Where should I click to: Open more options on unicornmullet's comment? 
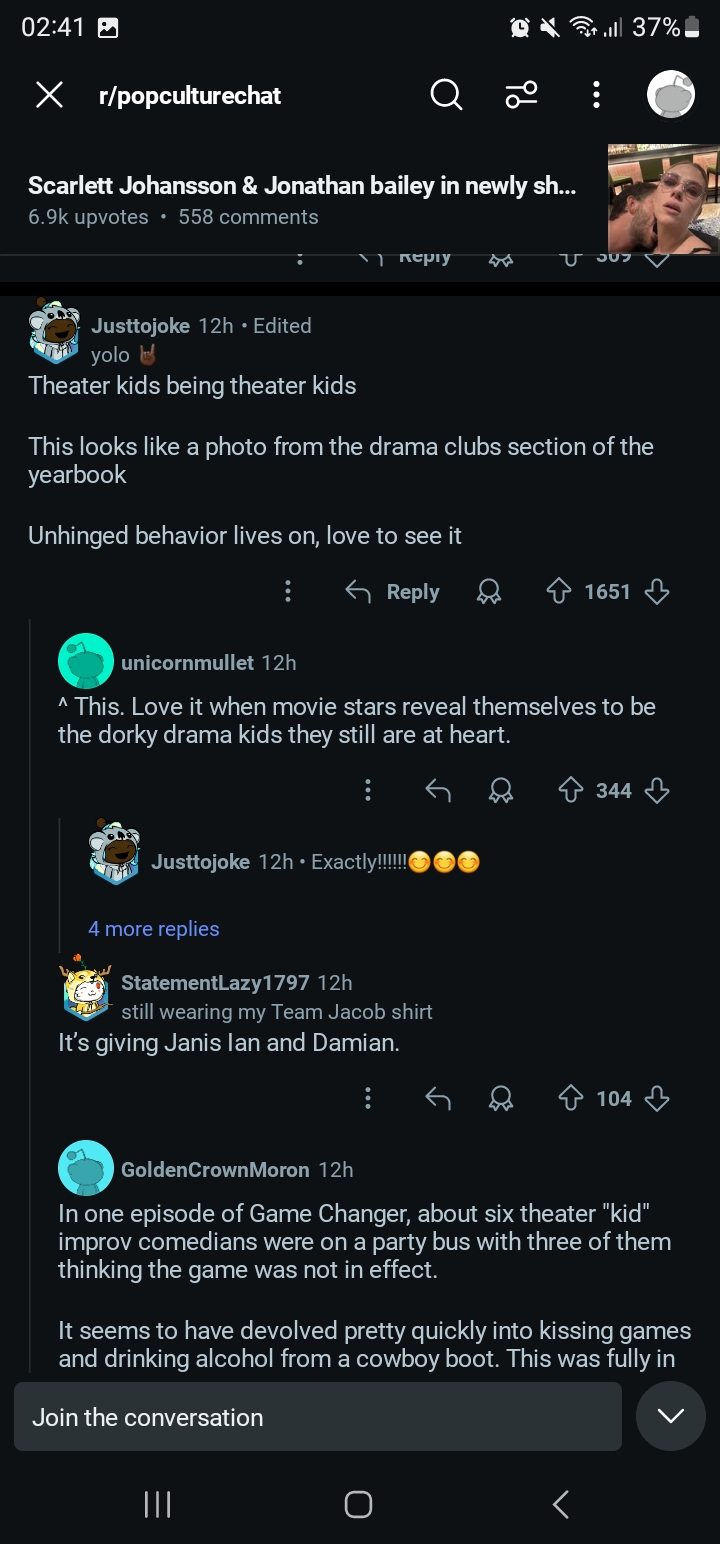pos(368,791)
